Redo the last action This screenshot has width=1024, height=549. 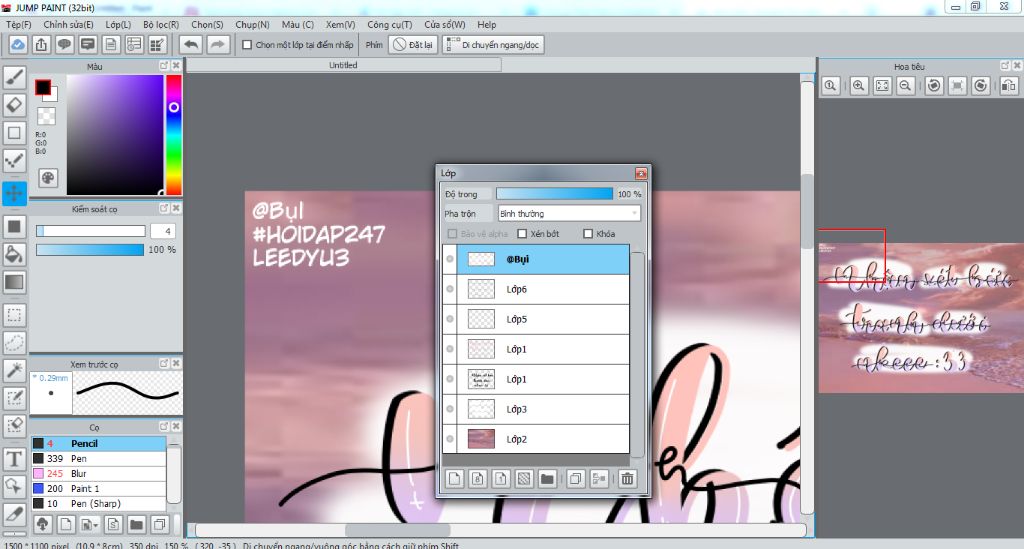(x=217, y=44)
